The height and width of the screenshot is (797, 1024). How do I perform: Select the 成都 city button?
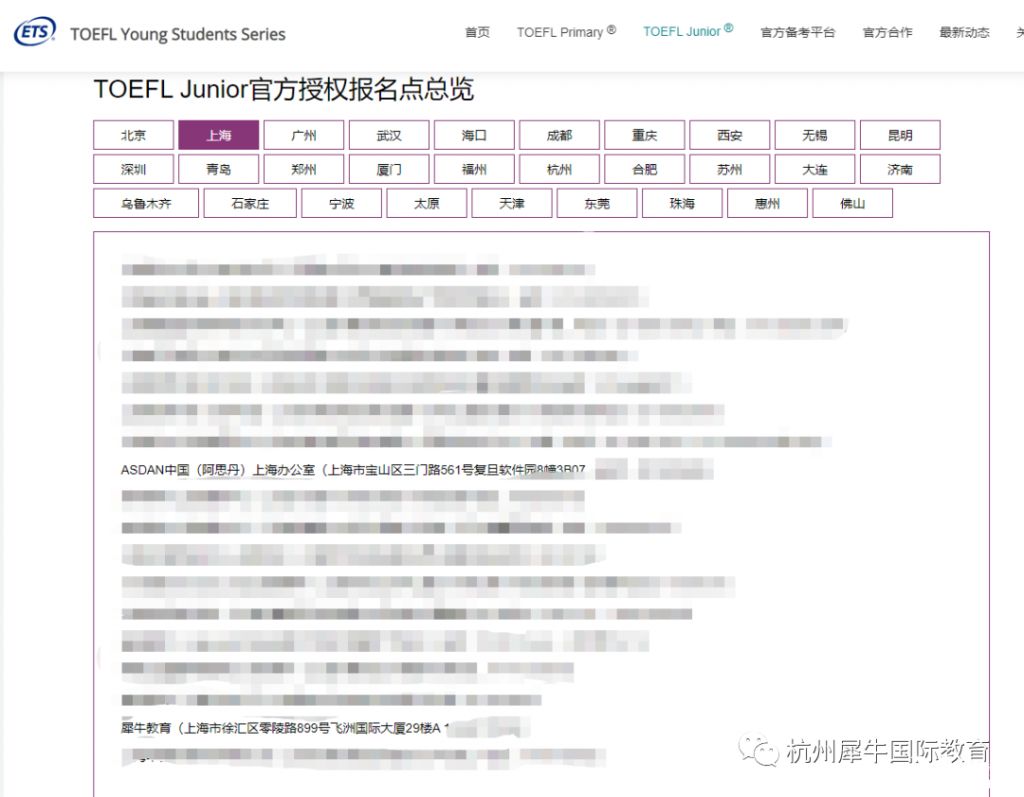click(x=559, y=135)
